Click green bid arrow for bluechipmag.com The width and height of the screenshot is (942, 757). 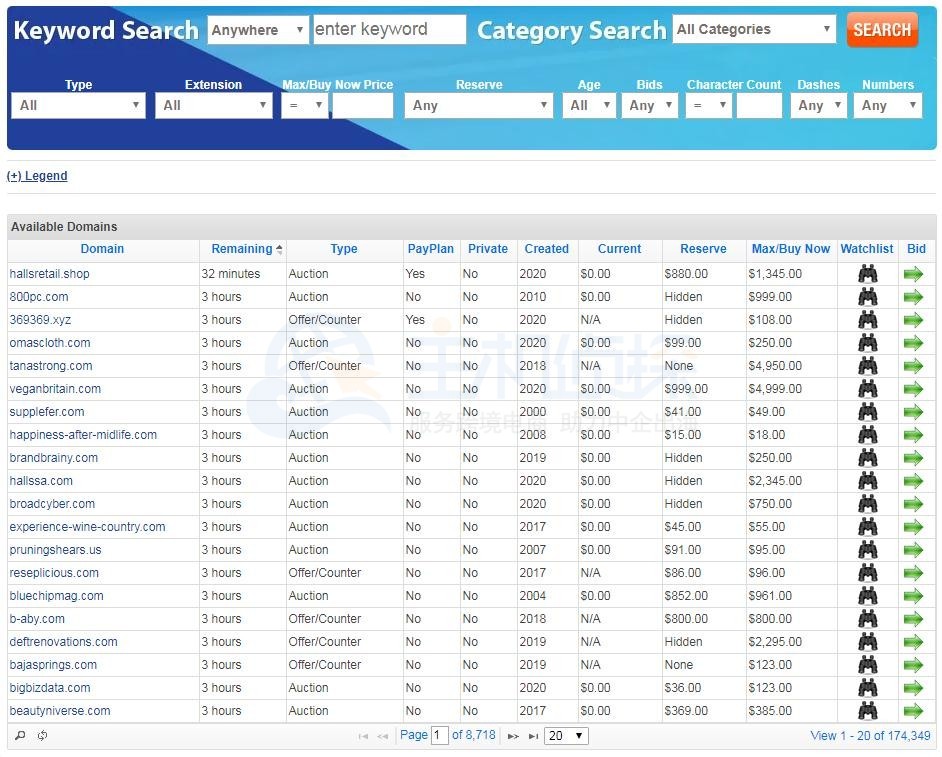(x=913, y=596)
